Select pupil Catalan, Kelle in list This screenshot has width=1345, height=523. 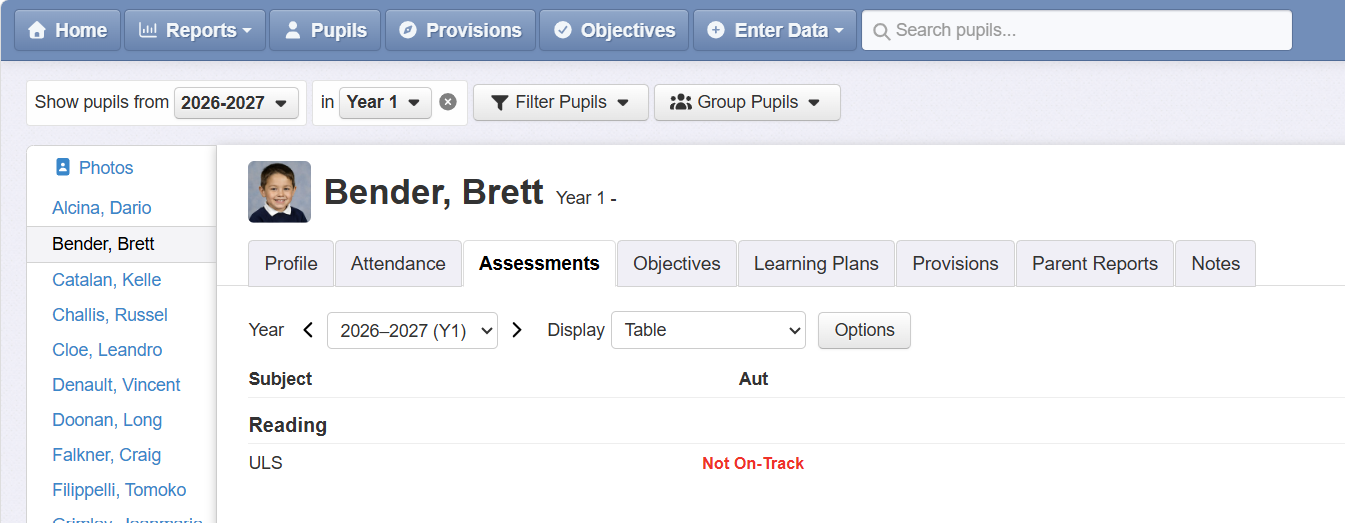tap(107, 280)
